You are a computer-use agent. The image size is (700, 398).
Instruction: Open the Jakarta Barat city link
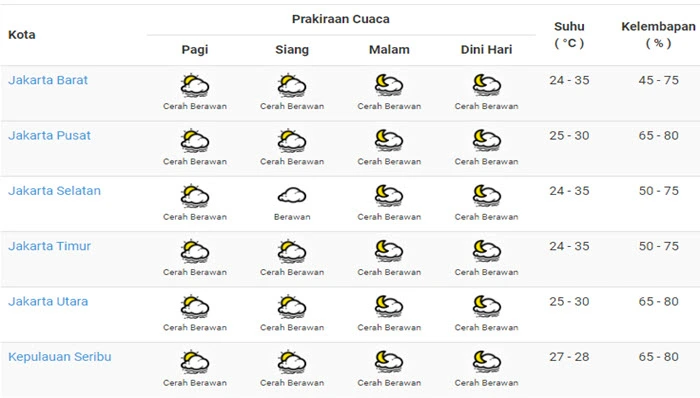(48, 80)
